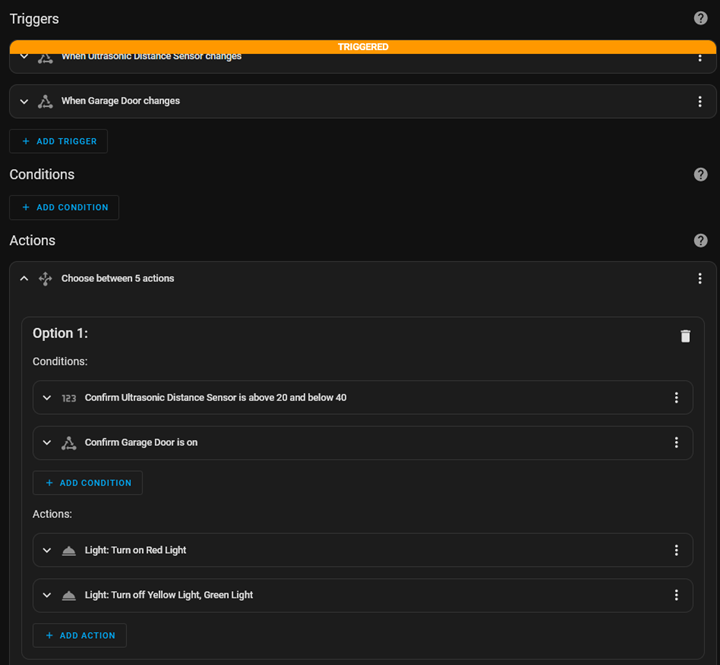720x665 pixels.
Task: Expand Confirm Ultrasonic Distance Sensor condition
Action: pyautogui.click(x=47, y=397)
